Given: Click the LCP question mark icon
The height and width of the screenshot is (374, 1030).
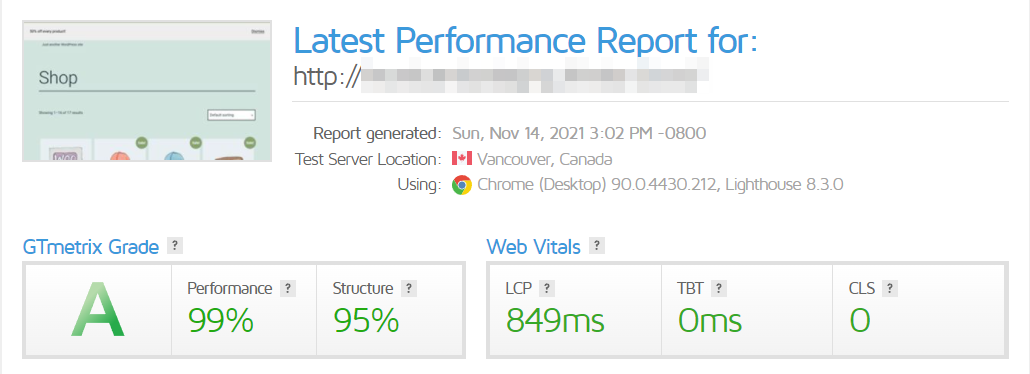Looking at the screenshot, I should [x=547, y=288].
